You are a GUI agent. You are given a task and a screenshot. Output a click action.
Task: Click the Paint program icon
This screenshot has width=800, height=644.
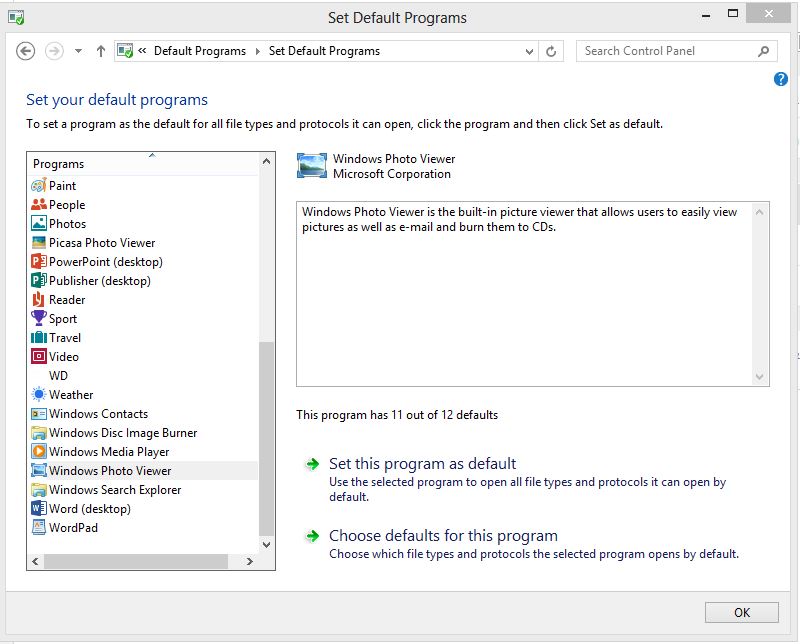(39, 185)
